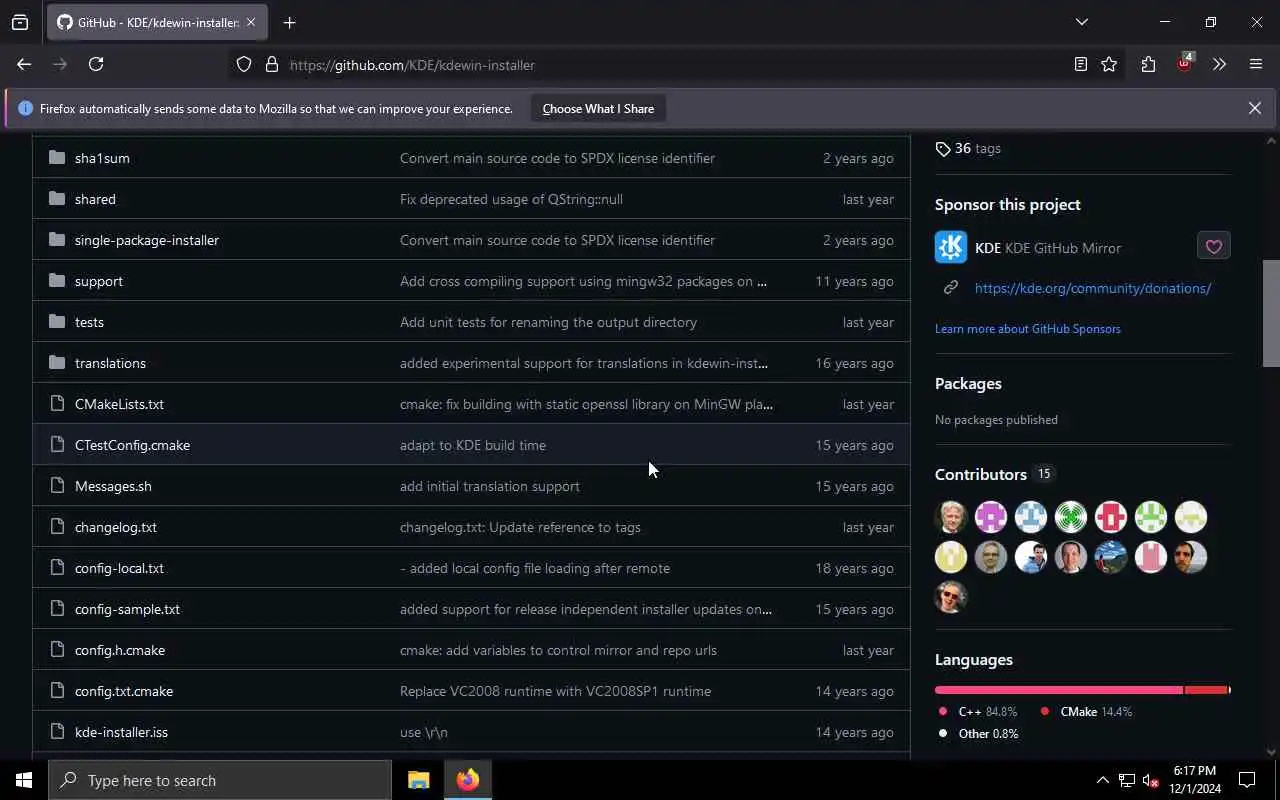Click the translations folder icon
1280x800 pixels.
(x=57, y=363)
